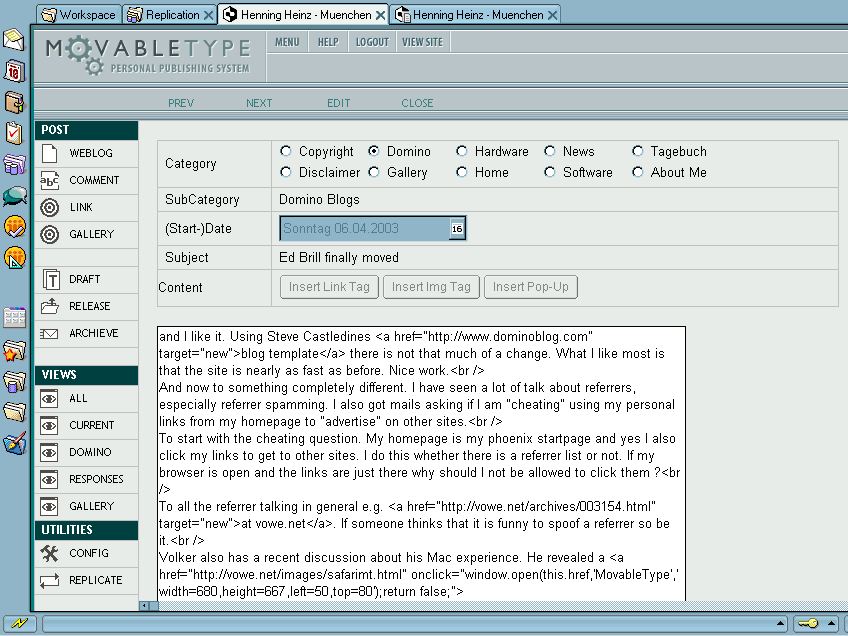This screenshot has height=636, width=848.
Task: Click the 'Domino Blogs' subcategory value
Action: click(x=319, y=200)
